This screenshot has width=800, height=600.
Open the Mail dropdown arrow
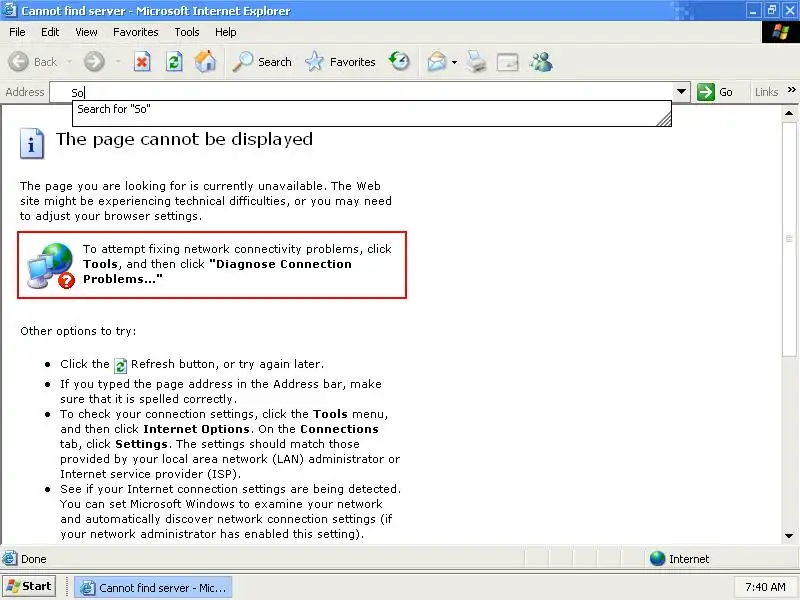[454, 62]
